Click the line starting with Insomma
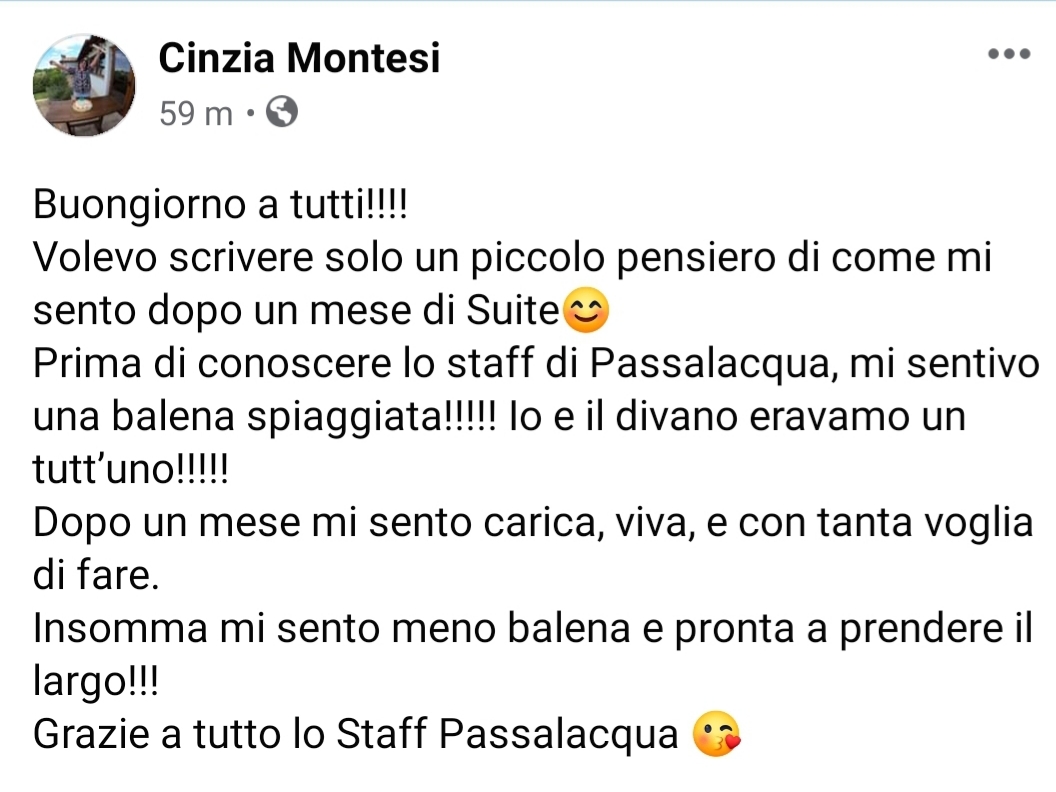This screenshot has height=792, width=1056. pyautogui.click(x=533, y=629)
